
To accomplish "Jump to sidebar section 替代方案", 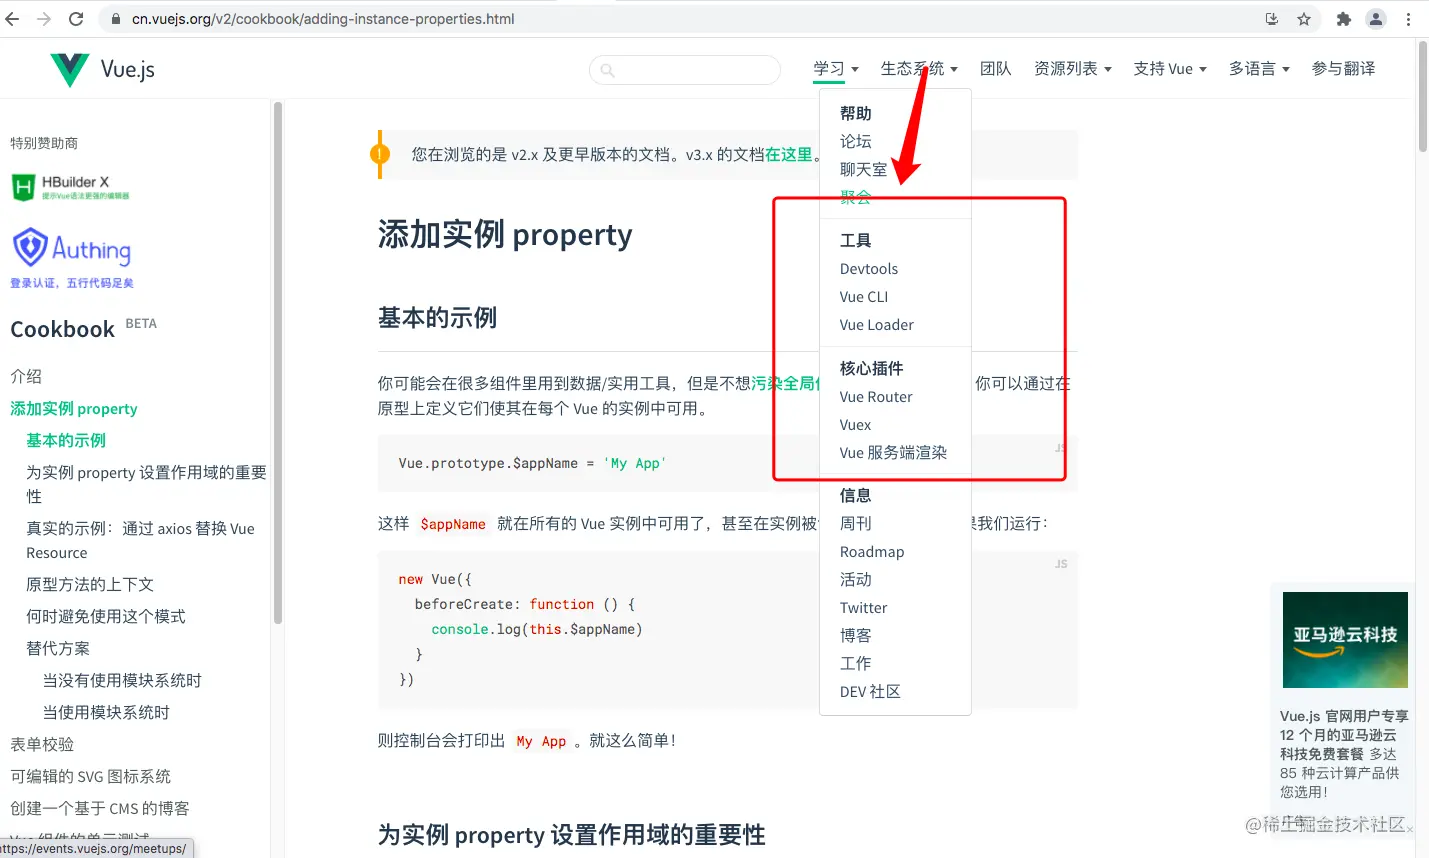I will click(x=58, y=649).
